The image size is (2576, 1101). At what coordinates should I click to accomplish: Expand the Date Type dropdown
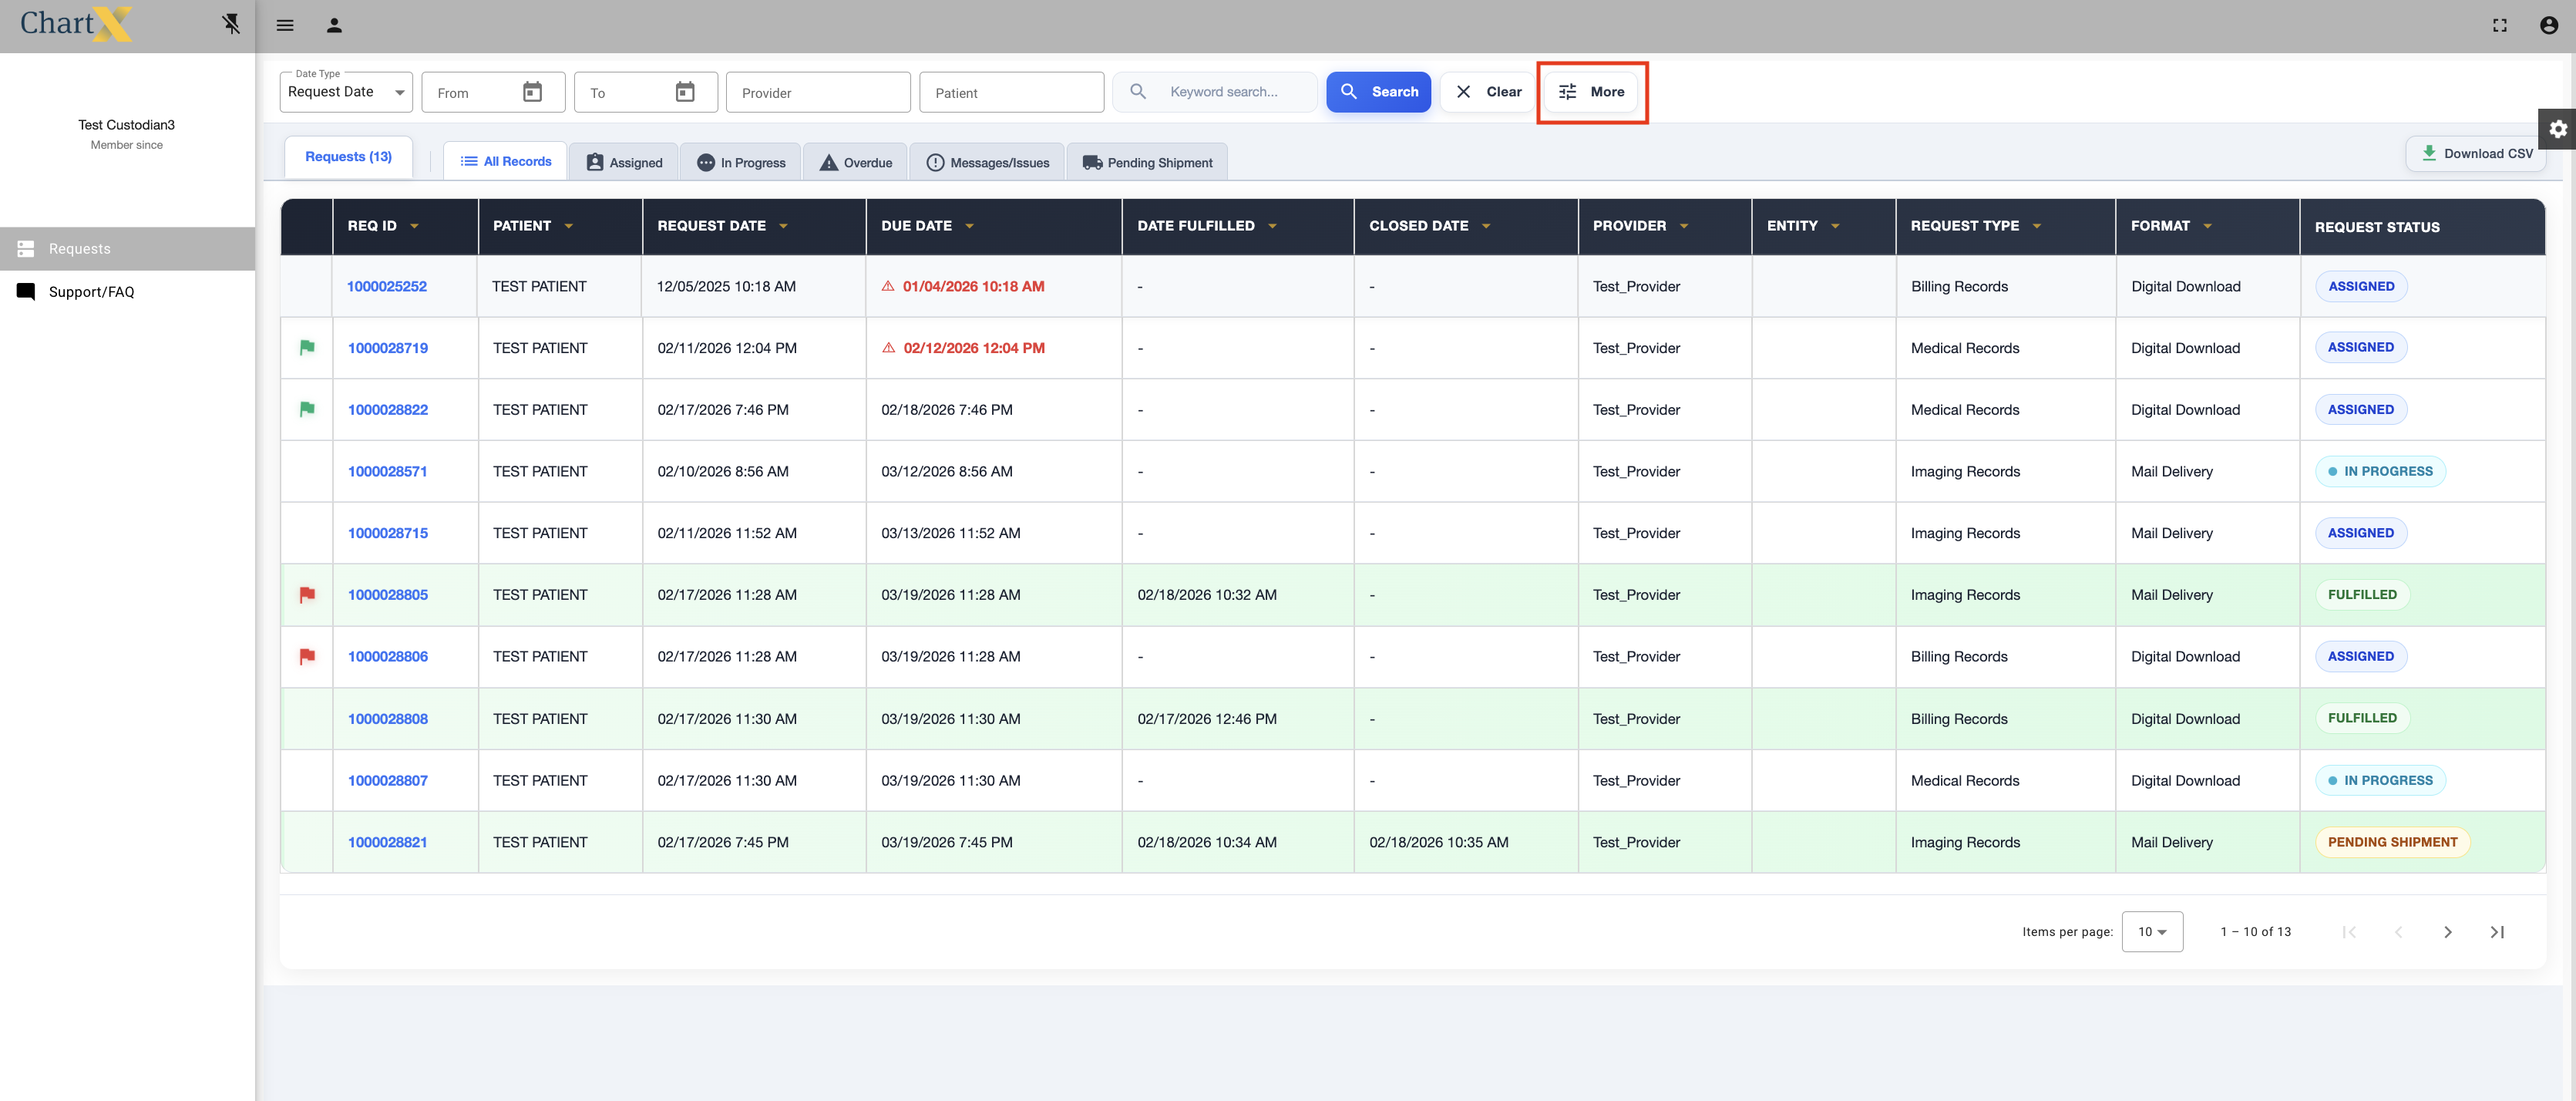[346, 92]
